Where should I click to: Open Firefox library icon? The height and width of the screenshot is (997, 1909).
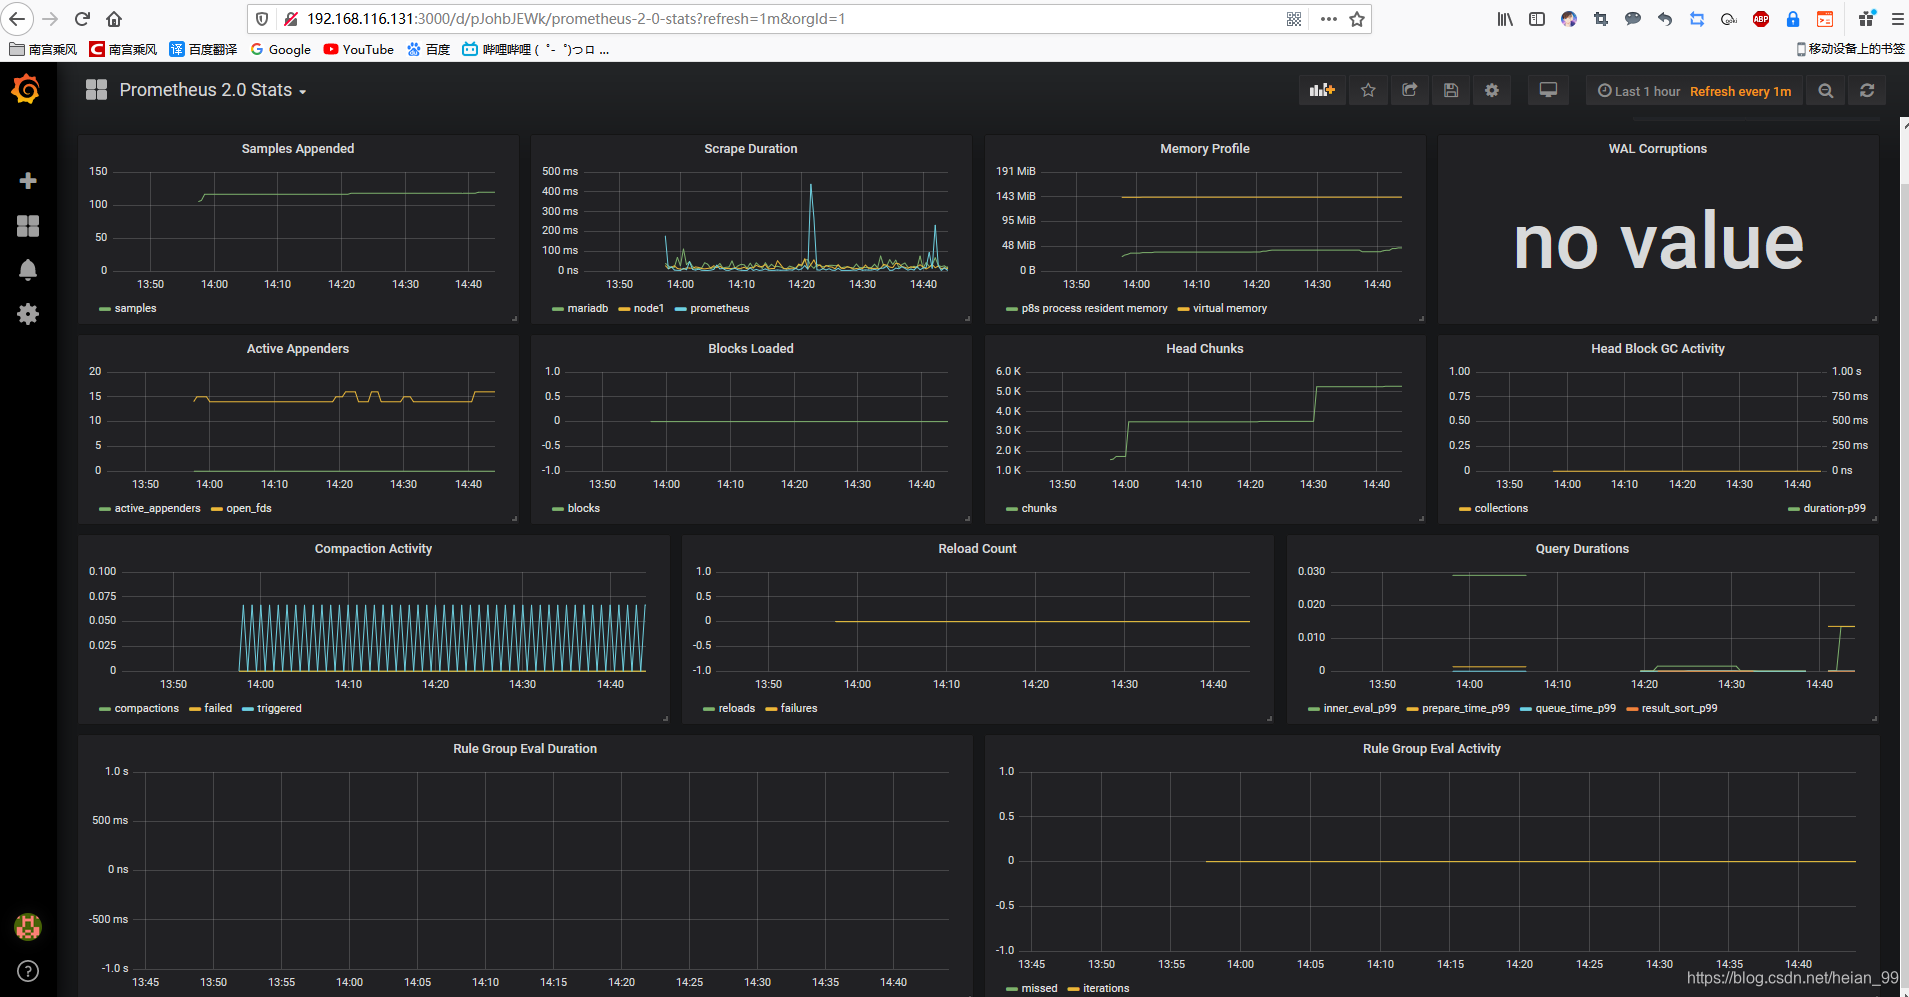point(1505,19)
